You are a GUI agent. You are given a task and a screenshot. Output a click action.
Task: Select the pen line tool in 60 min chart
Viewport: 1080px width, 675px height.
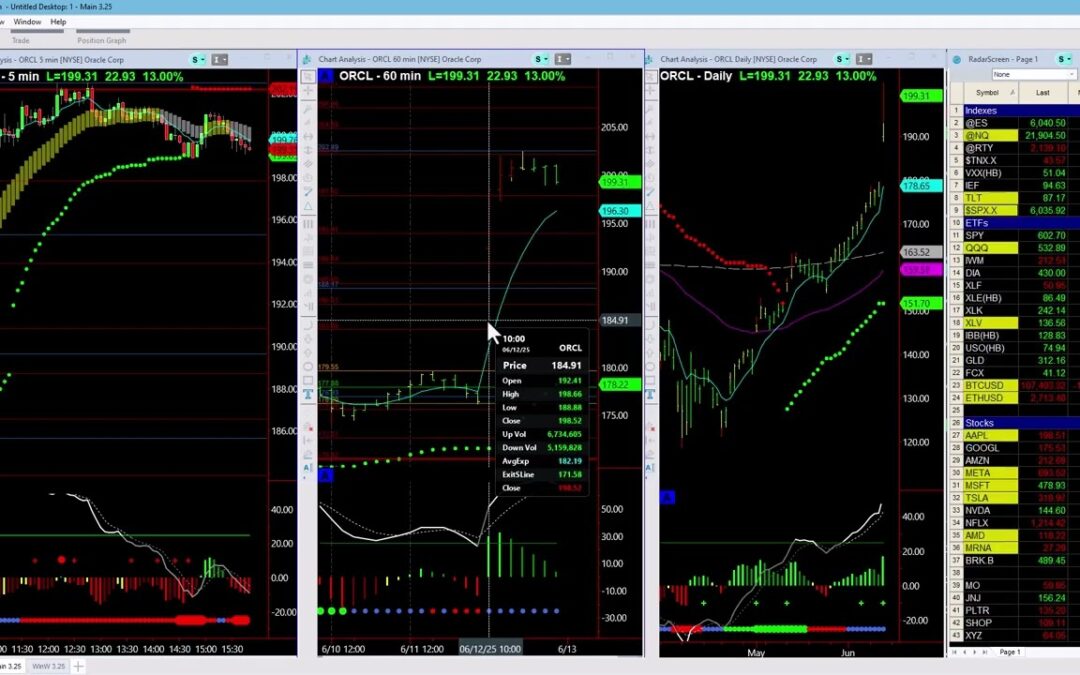click(x=308, y=191)
